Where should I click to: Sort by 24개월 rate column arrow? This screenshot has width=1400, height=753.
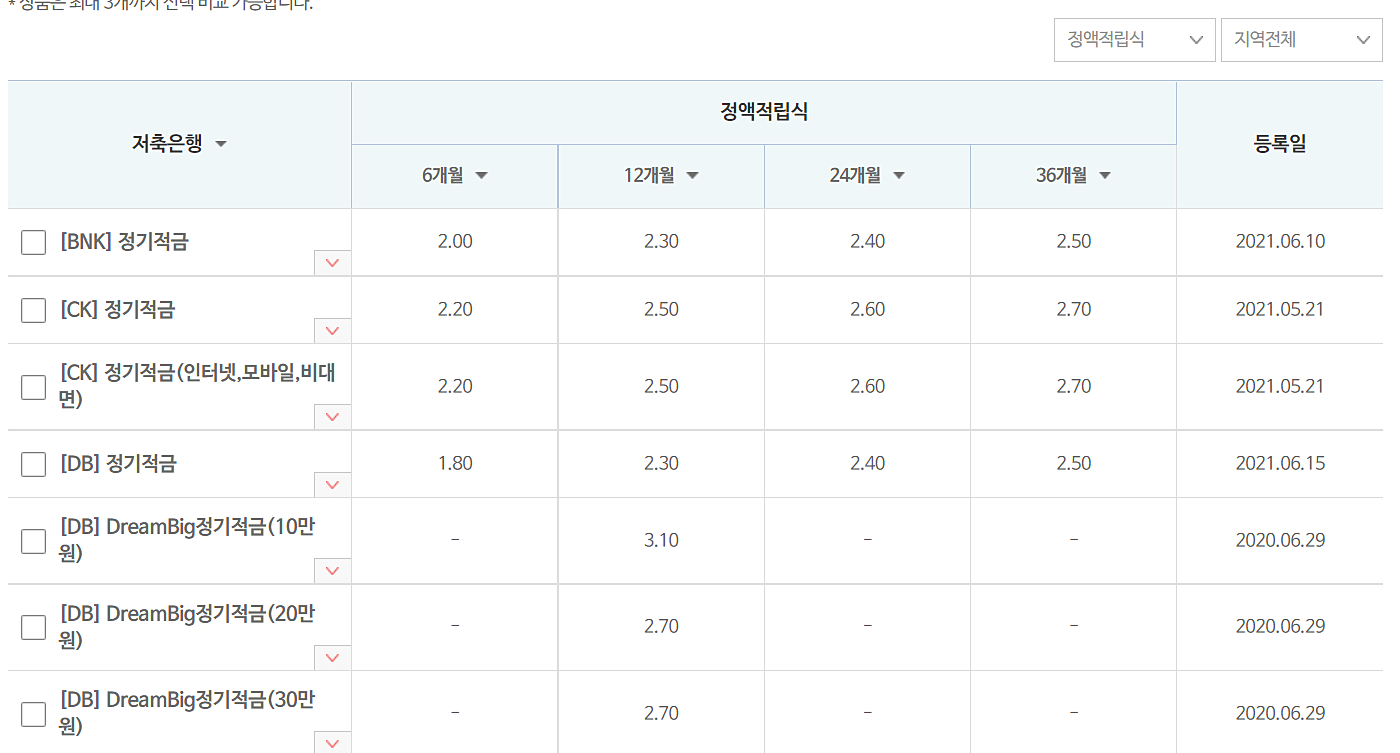tap(898, 176)
